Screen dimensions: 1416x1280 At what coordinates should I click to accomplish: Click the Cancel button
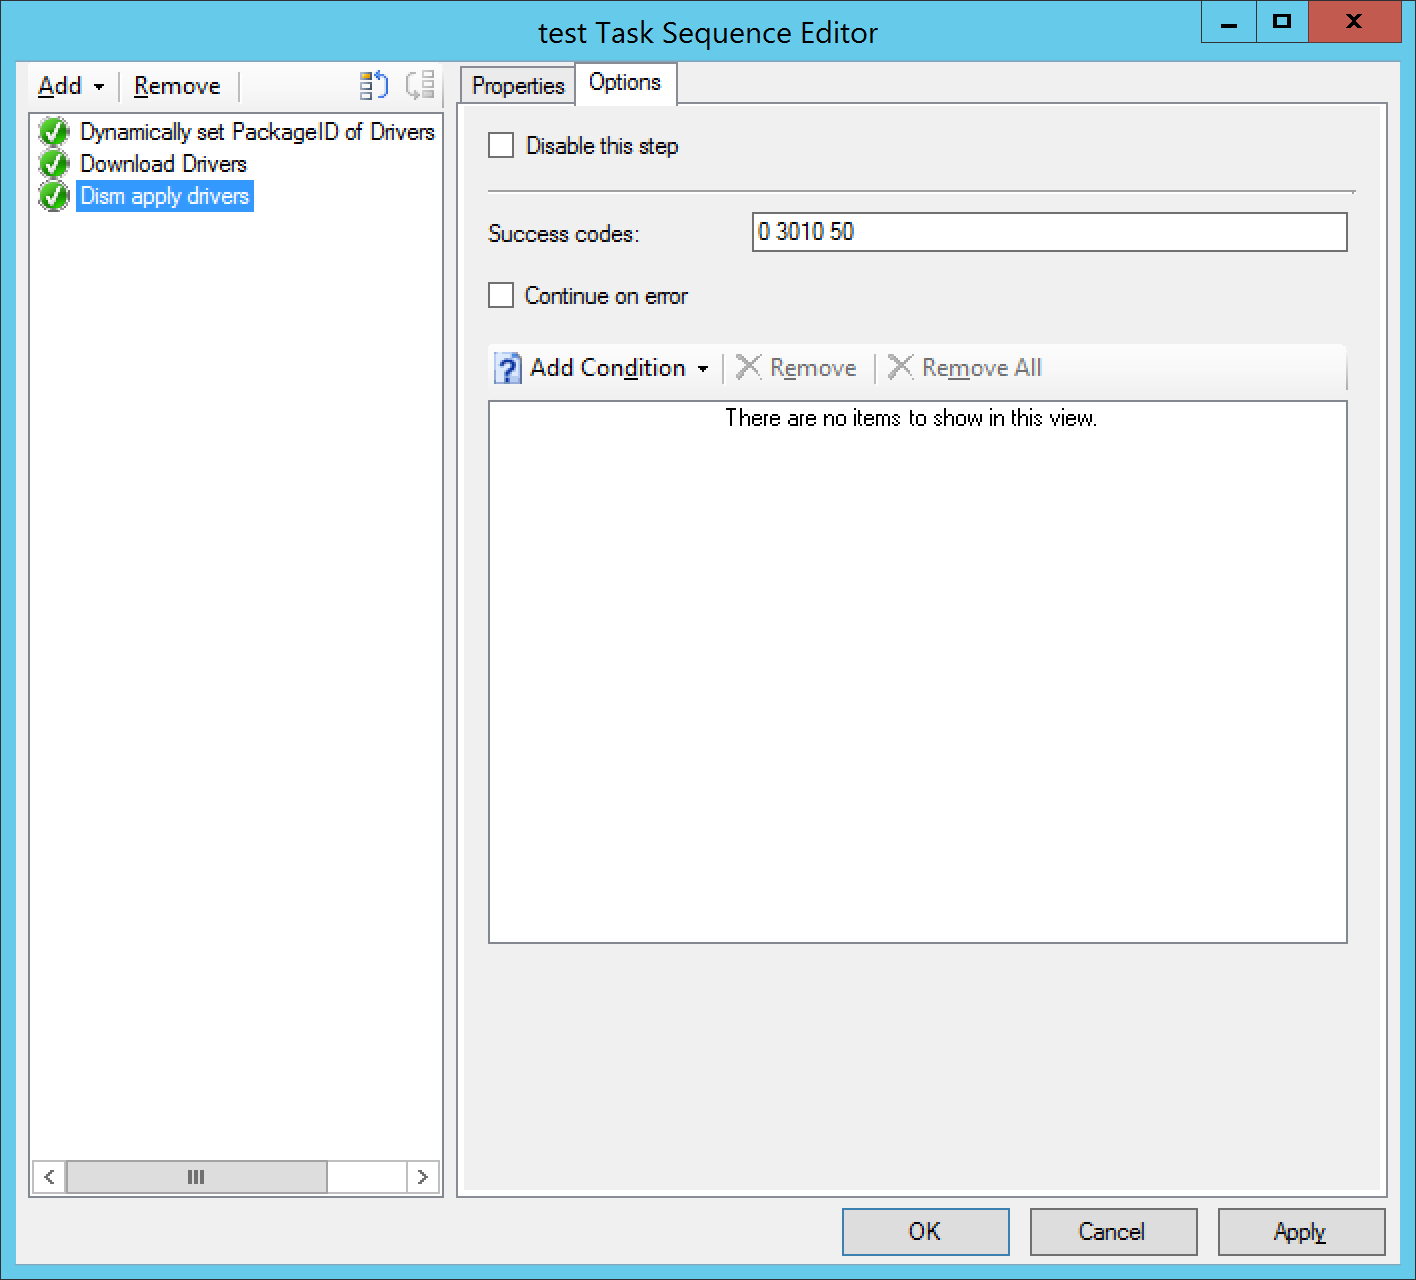[1113, 1231]
